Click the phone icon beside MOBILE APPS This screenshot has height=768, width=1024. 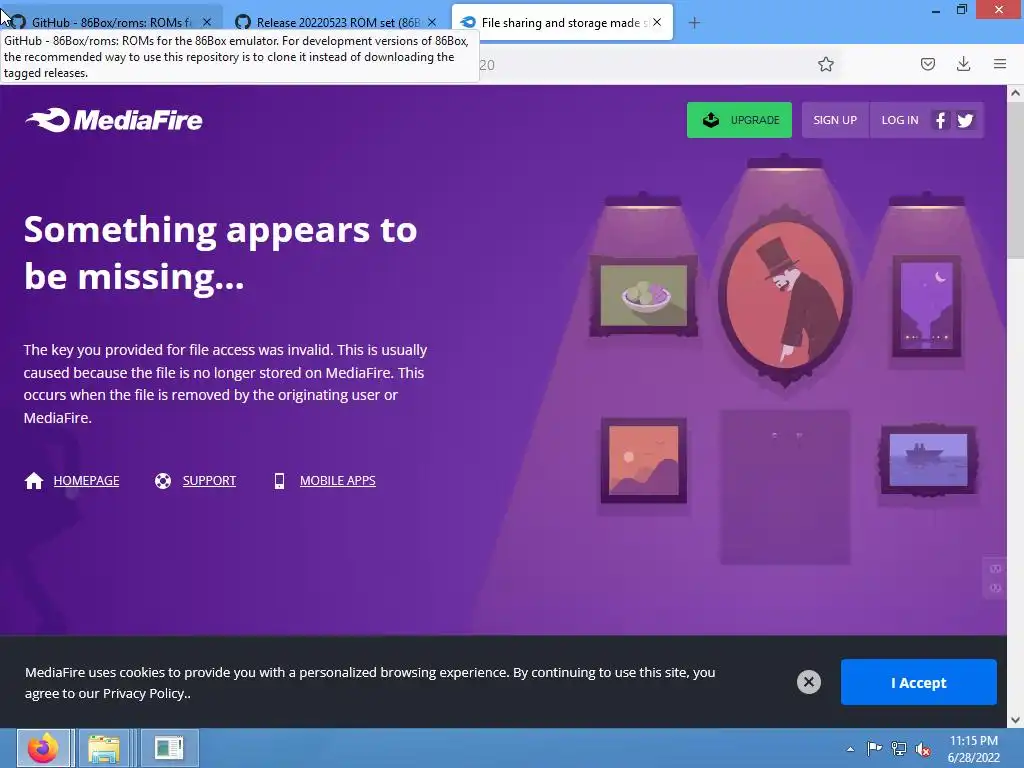280,481
